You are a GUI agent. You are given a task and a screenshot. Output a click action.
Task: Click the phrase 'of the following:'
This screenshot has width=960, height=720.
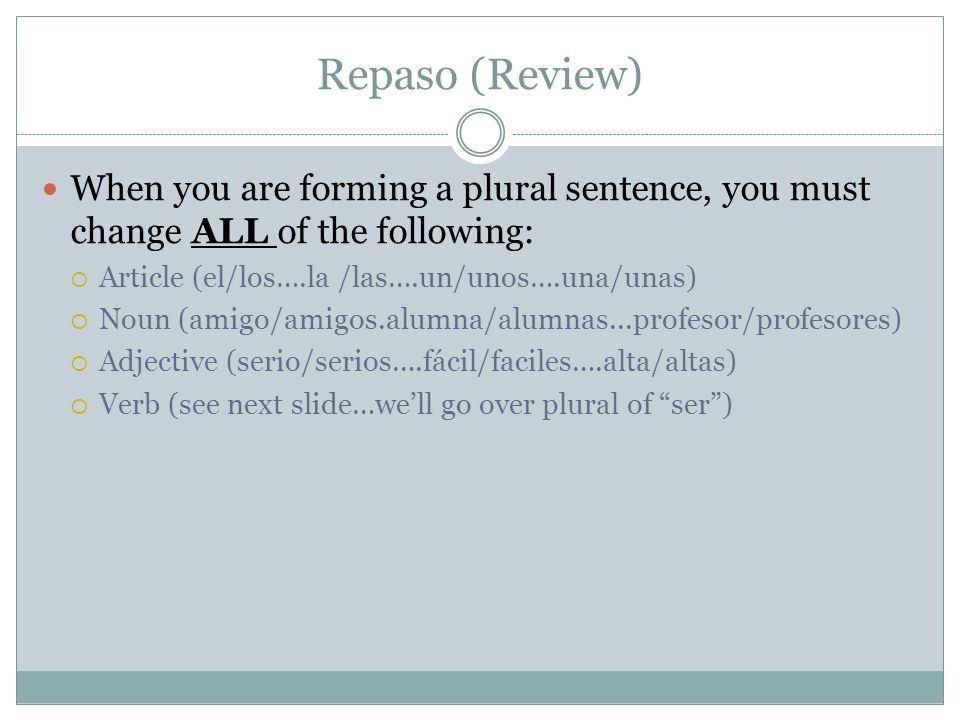pos(405,233)
